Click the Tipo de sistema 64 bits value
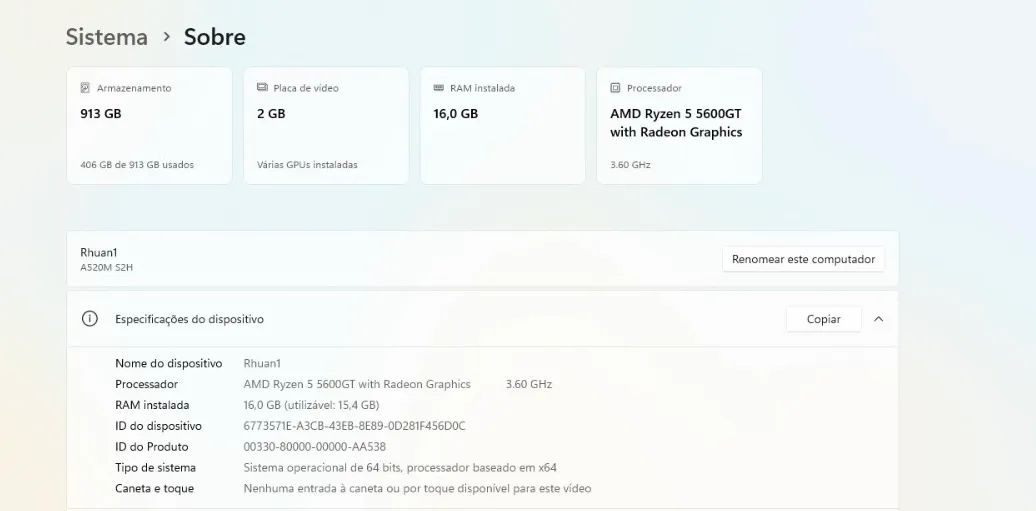Image resolution: width=1036 pixels, height=511 pixels. click(x=400, y=468)
